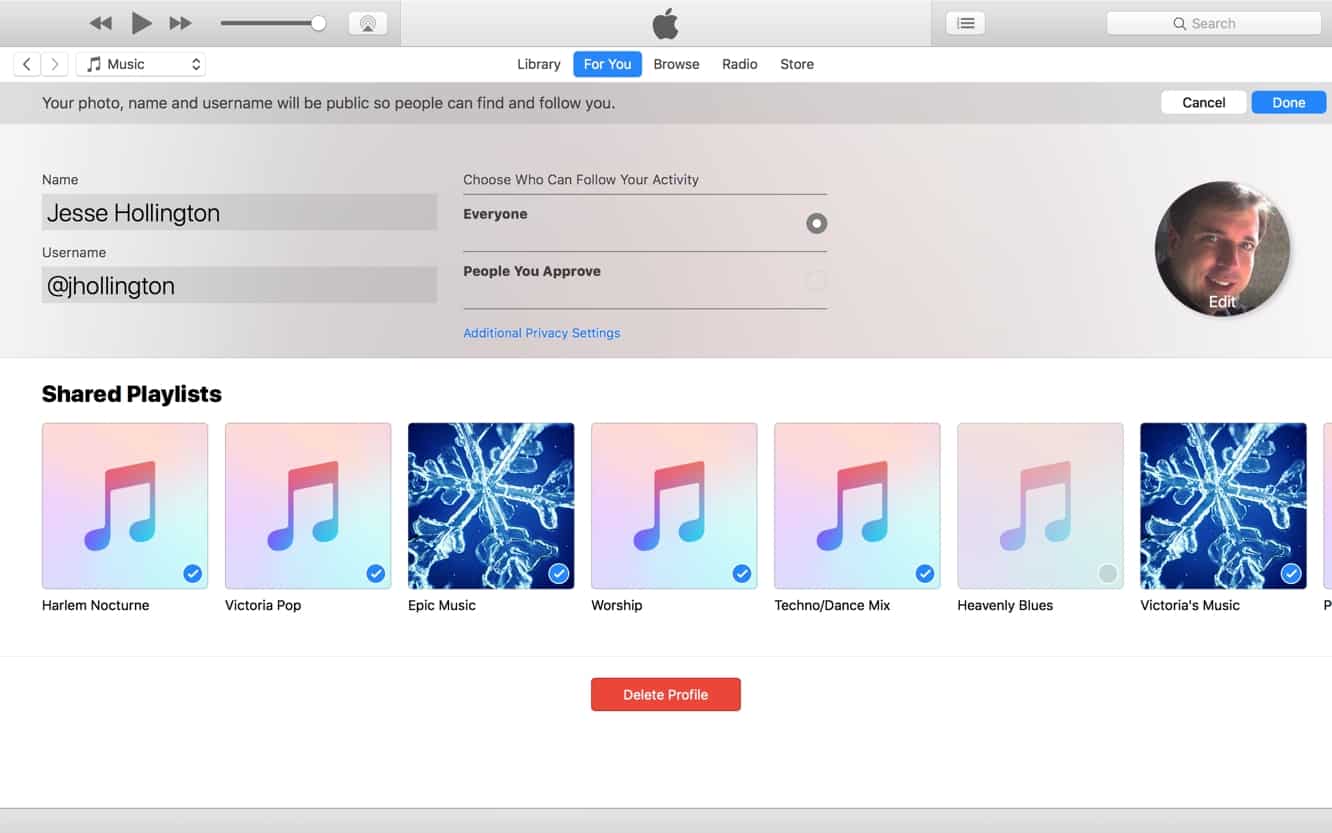
Task: Select the For You tab
Action: tap(607, 64)
